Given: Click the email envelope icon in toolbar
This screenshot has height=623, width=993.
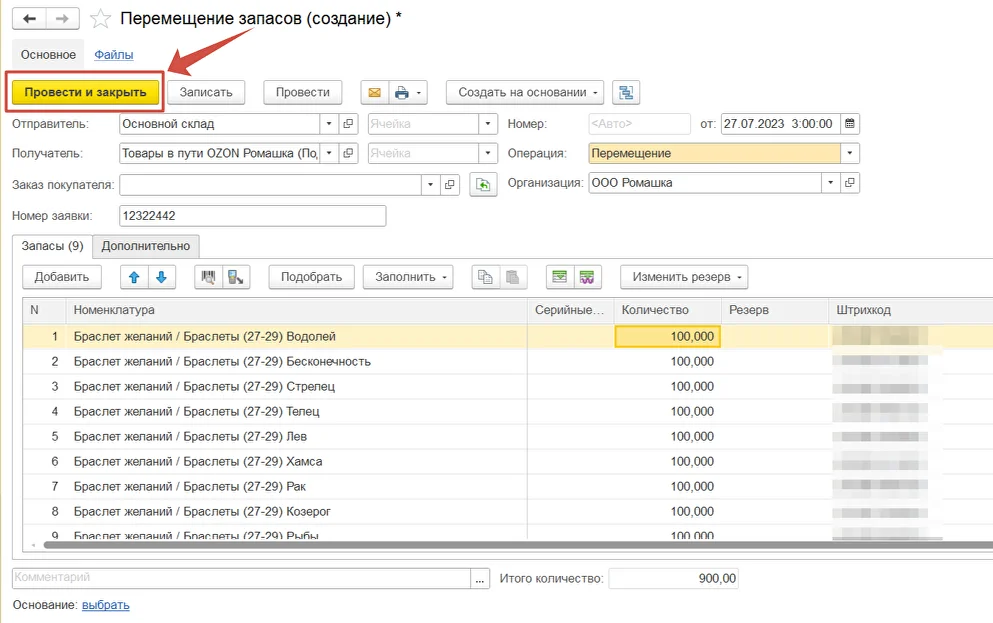Looking at the screenshot, I should pos(375,92).
